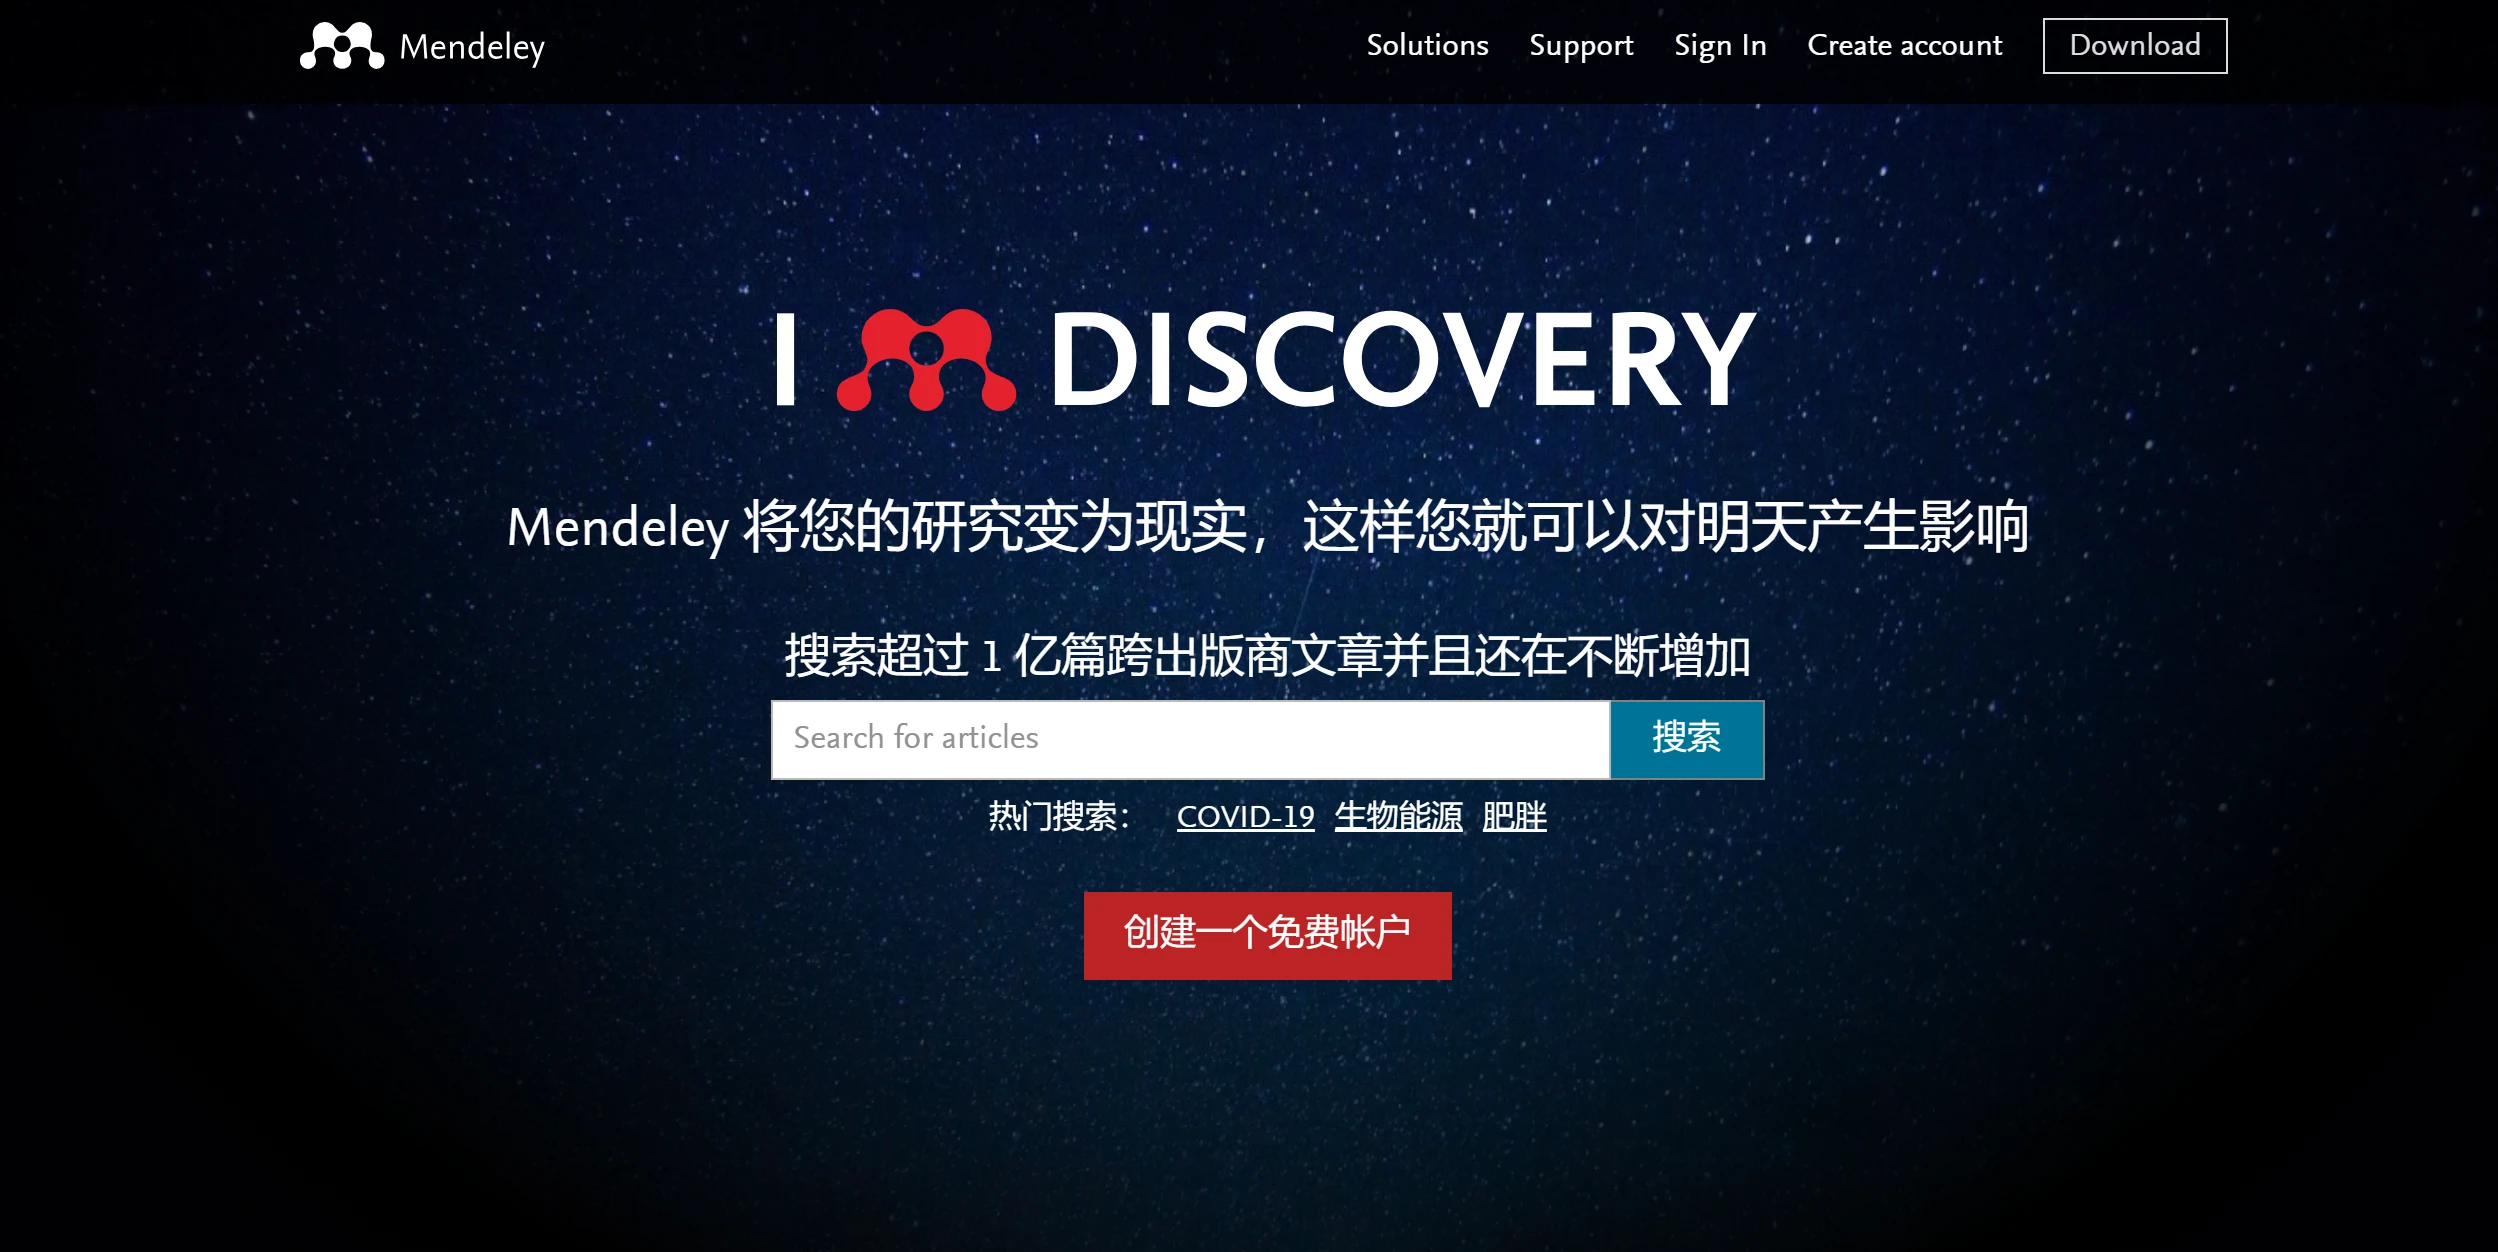Expand Solutions navigation dropdown
The image size is (2498, 1252).
pyautogui.click(x=1424, y=43)
